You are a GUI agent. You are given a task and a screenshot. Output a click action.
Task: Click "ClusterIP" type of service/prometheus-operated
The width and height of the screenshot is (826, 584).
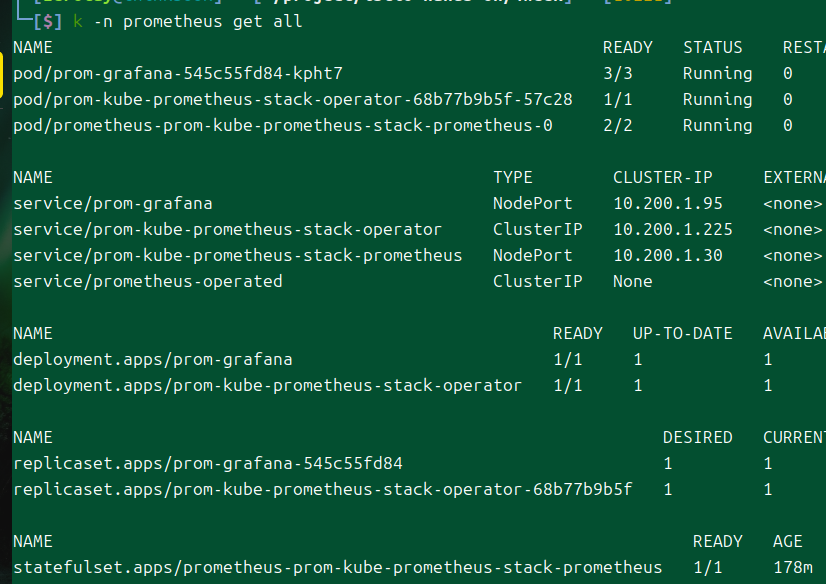coord(538,281)
